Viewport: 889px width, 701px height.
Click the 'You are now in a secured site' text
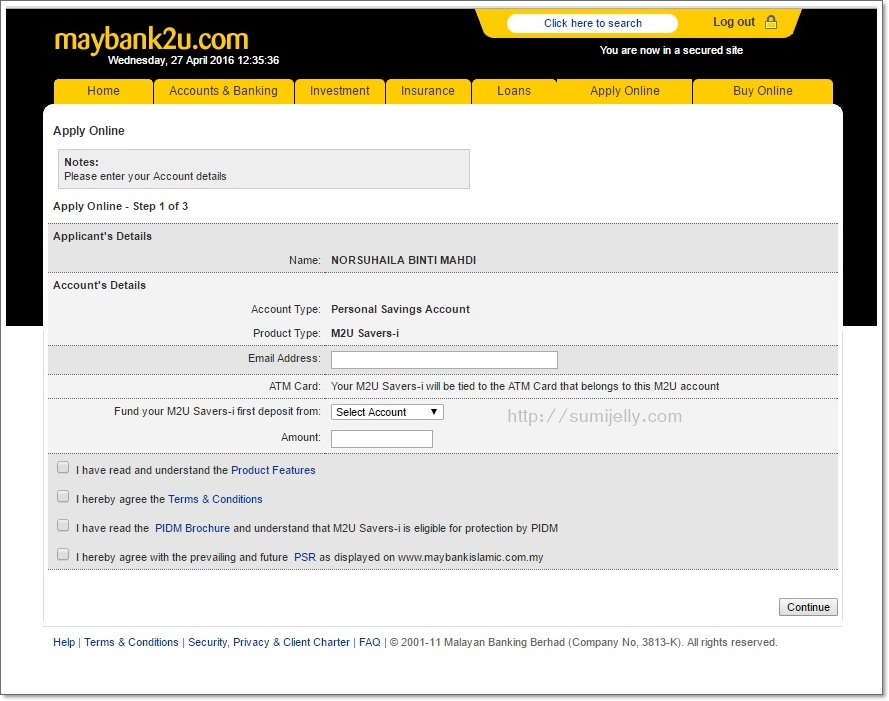pyautogui.click(x=671, y=50)
